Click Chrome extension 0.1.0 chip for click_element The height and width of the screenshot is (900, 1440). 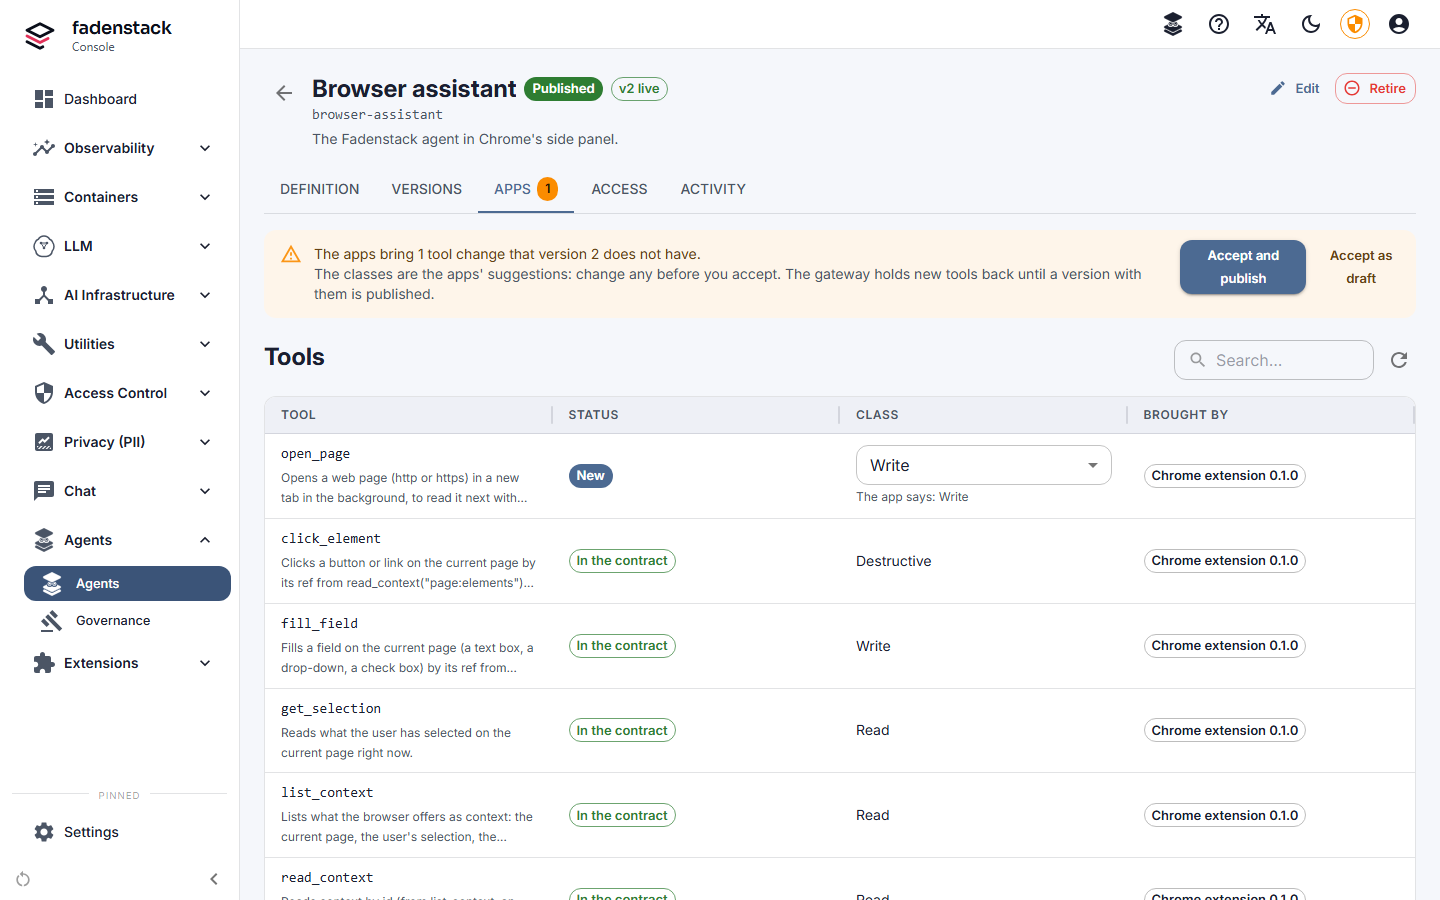tap(1225, 561)
